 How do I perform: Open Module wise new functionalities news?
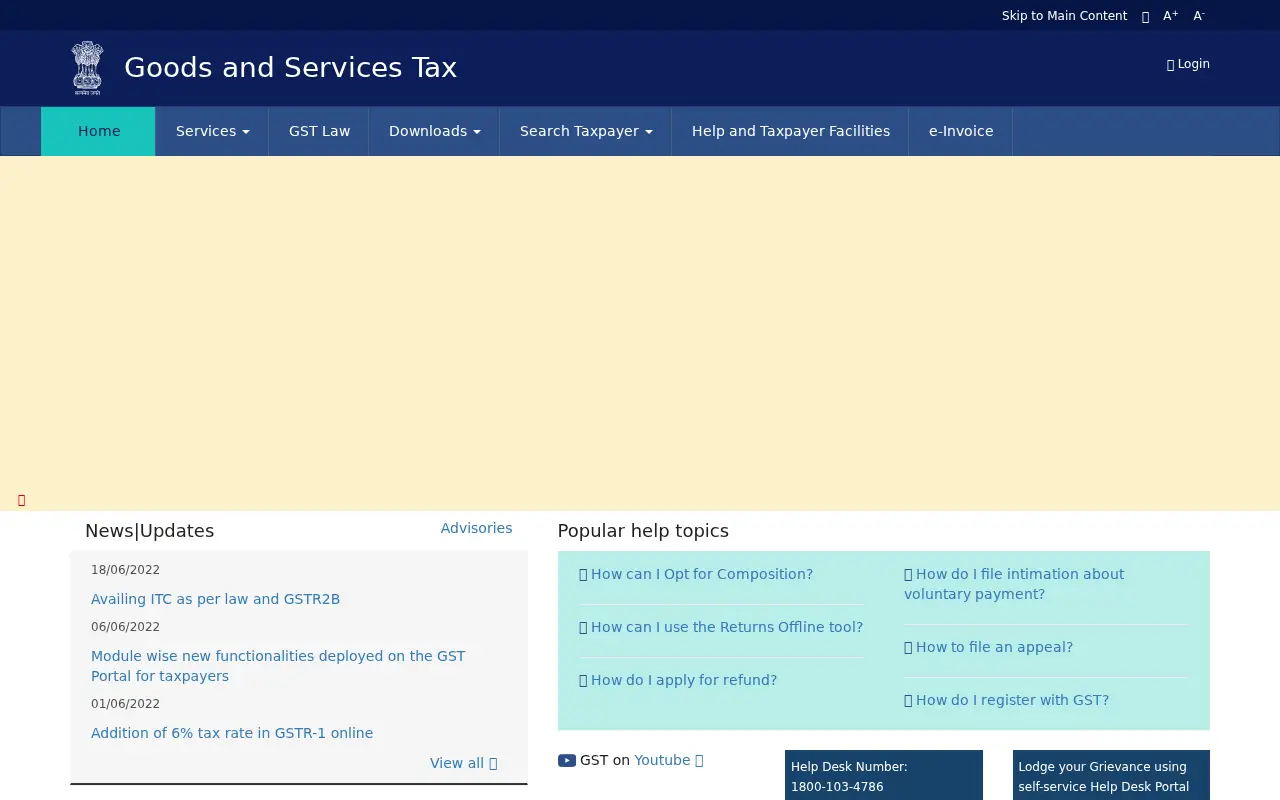(278, 666)
